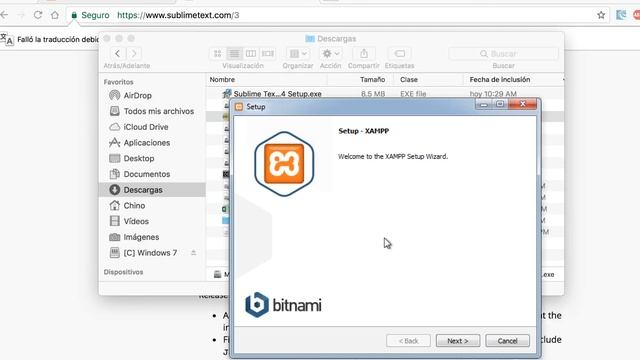
Task: Click the XAMPP logo in the wizard
Action: [x=284, y=164]
